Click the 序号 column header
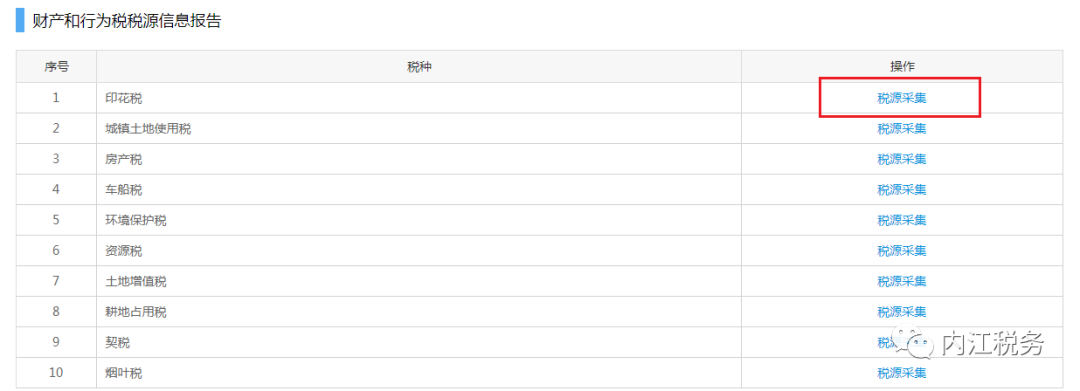This screenshot has width=1080, height=391. [x=56, y=67]
